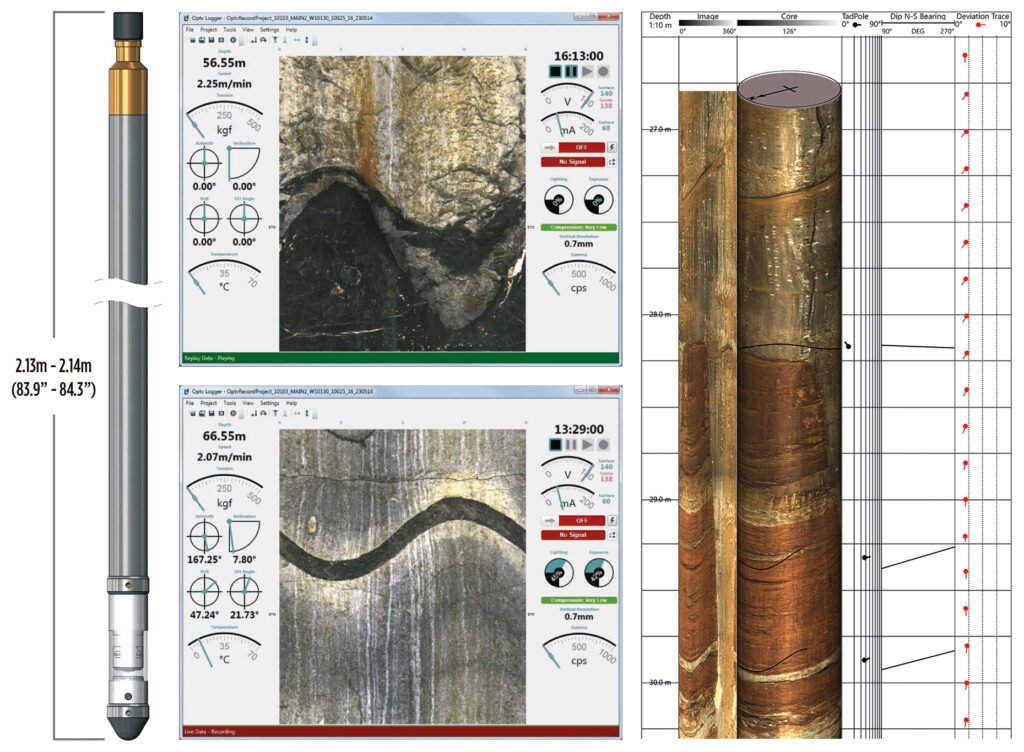Toggle the red OFF power switch in the upper window

pyautogui.click(x=581, y=147)
